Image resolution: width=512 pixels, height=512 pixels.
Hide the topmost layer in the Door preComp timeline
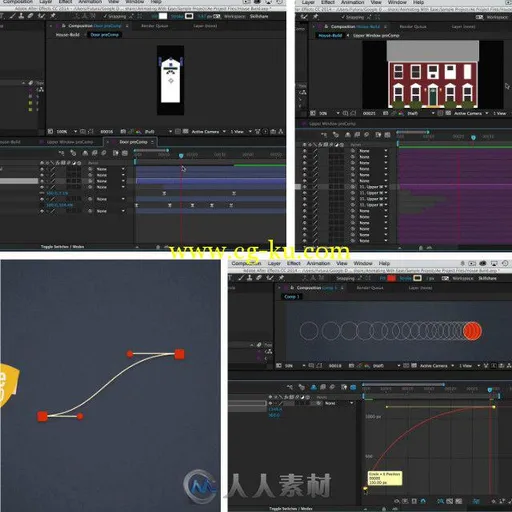42,169
